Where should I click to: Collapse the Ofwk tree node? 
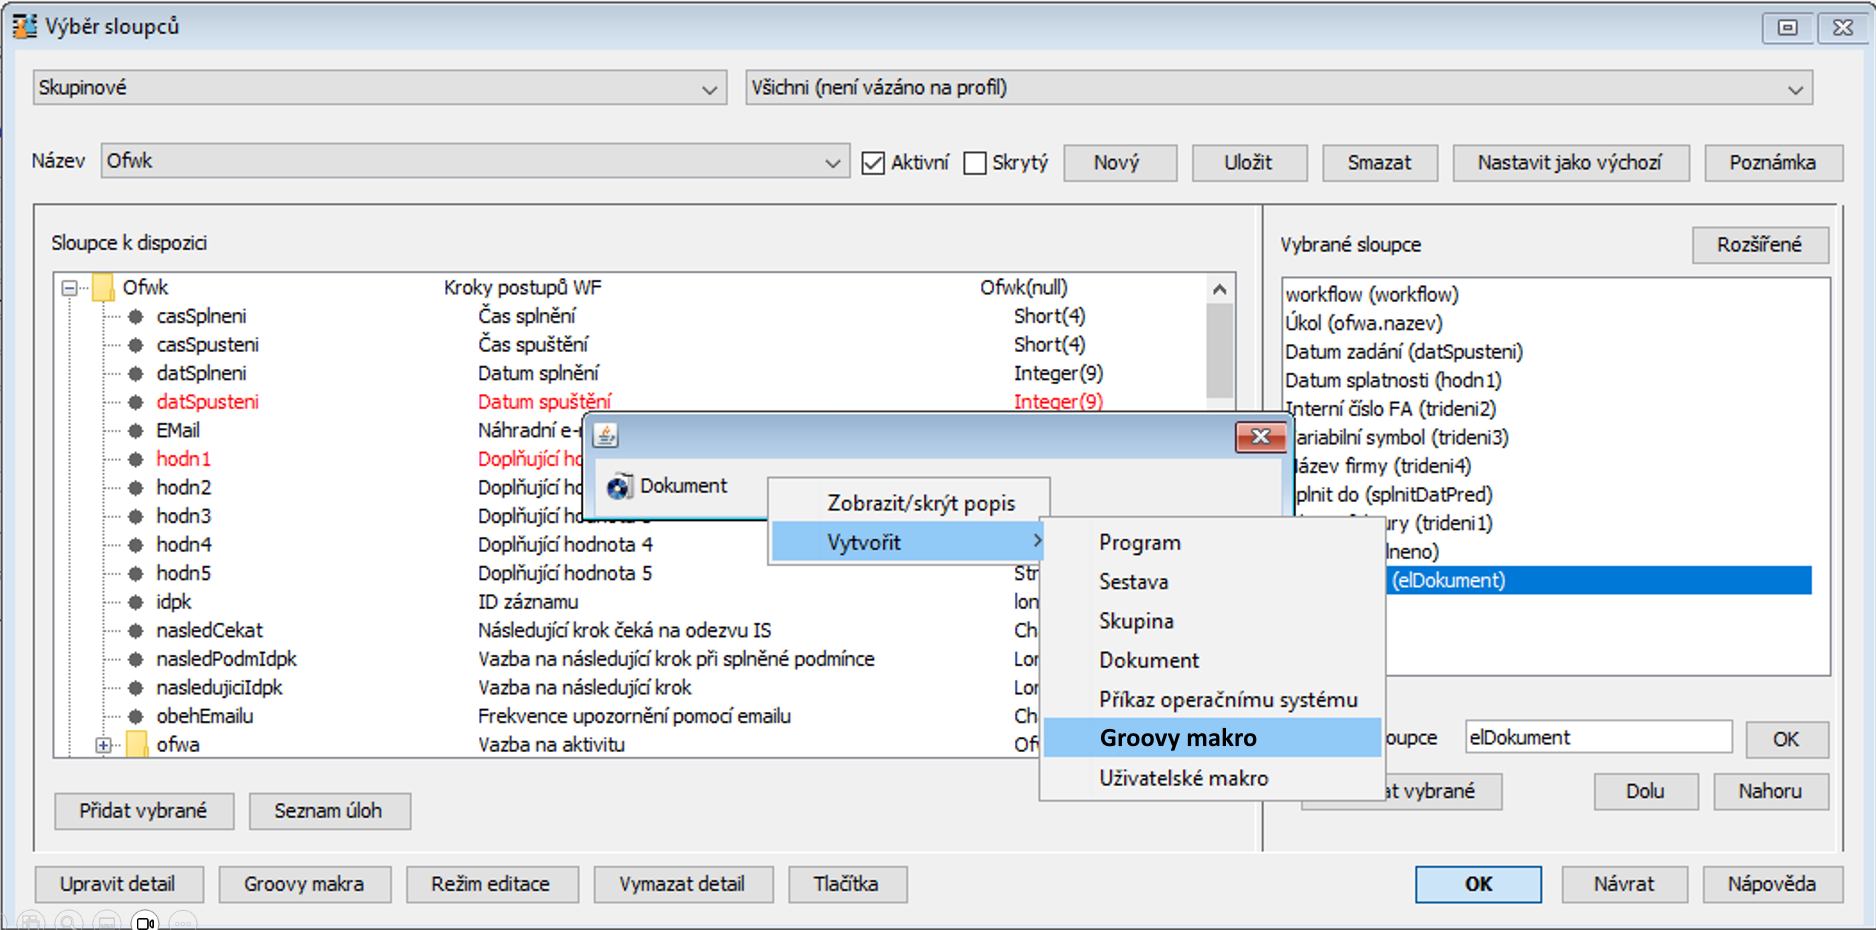pos(69,288)
